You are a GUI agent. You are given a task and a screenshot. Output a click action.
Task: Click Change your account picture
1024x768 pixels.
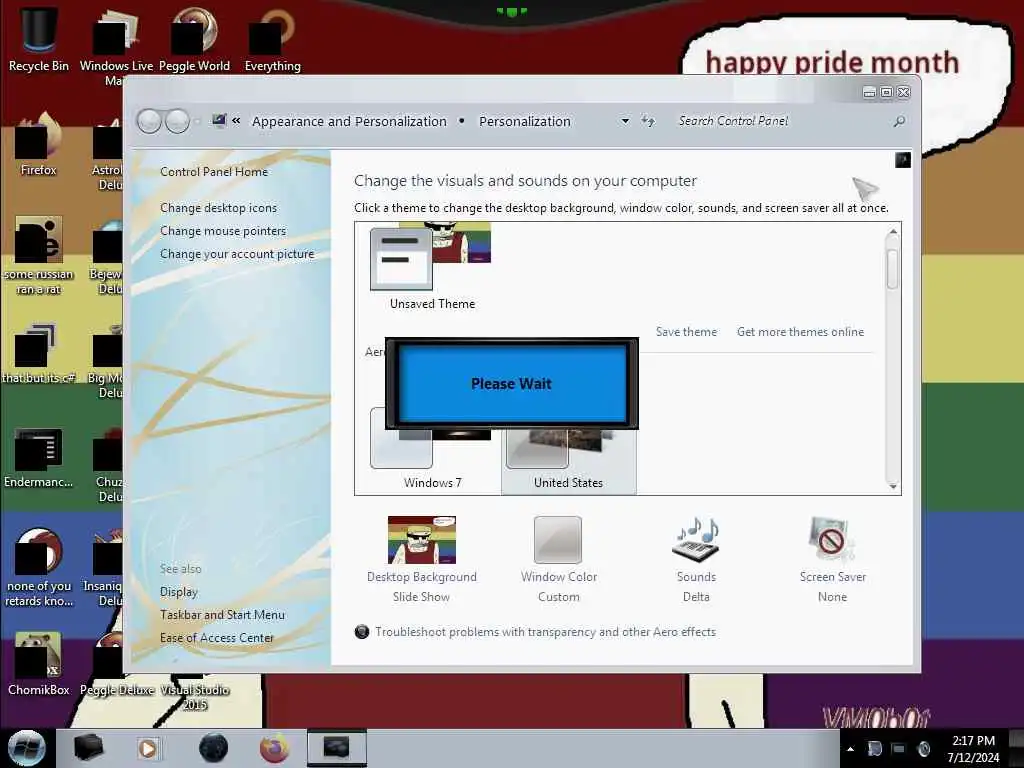(237, 254)
